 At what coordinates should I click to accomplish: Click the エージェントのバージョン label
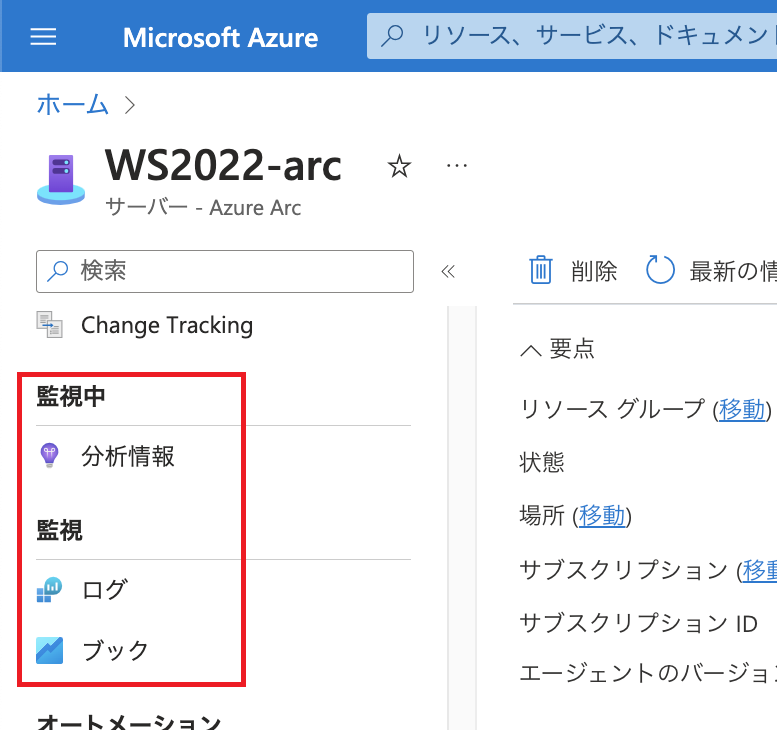click(x=648, y=673)
